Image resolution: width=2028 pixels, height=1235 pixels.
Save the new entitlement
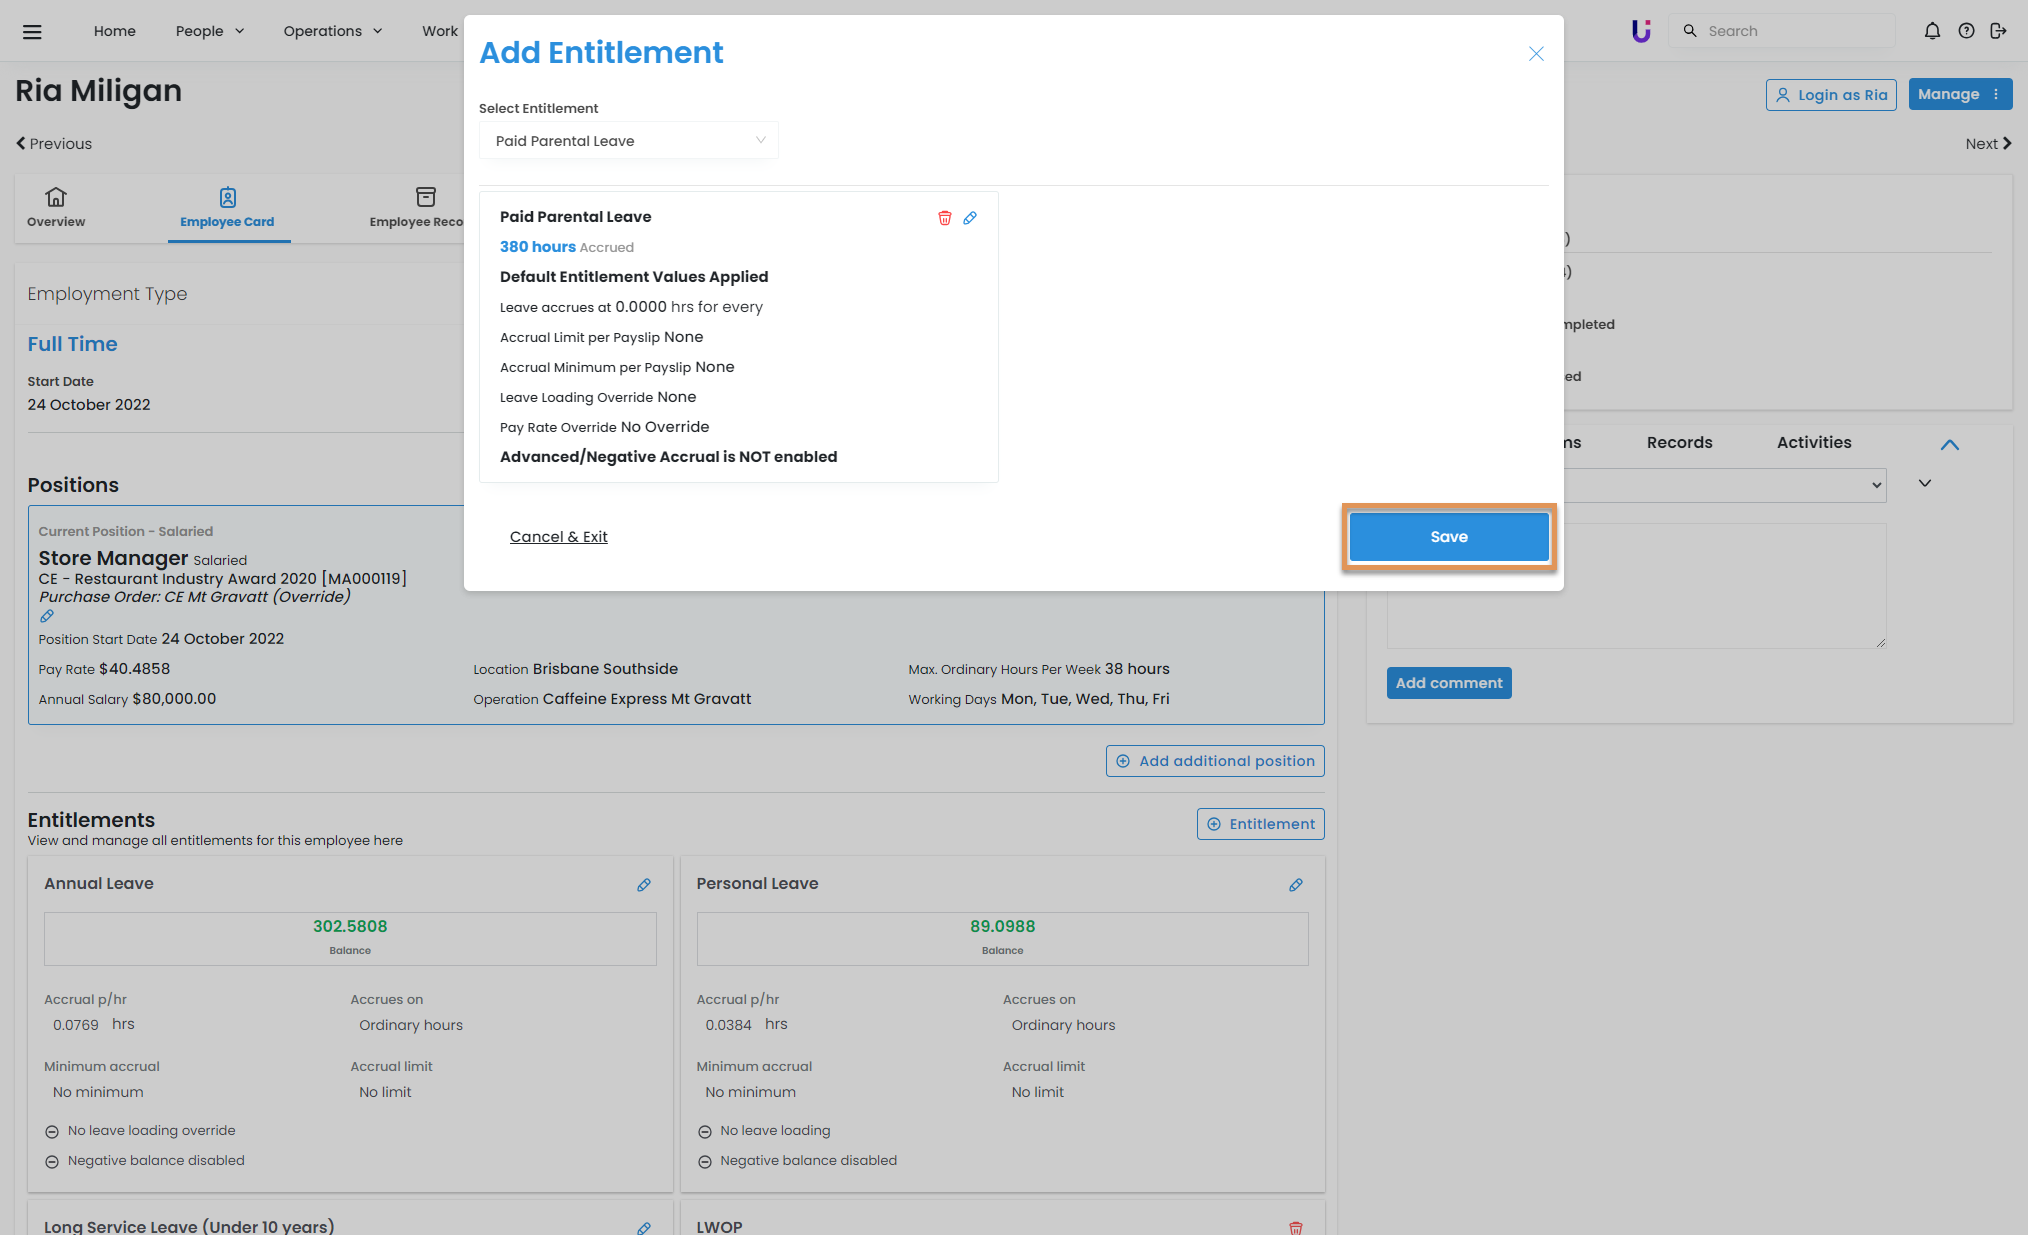(x=1448, y=537)
